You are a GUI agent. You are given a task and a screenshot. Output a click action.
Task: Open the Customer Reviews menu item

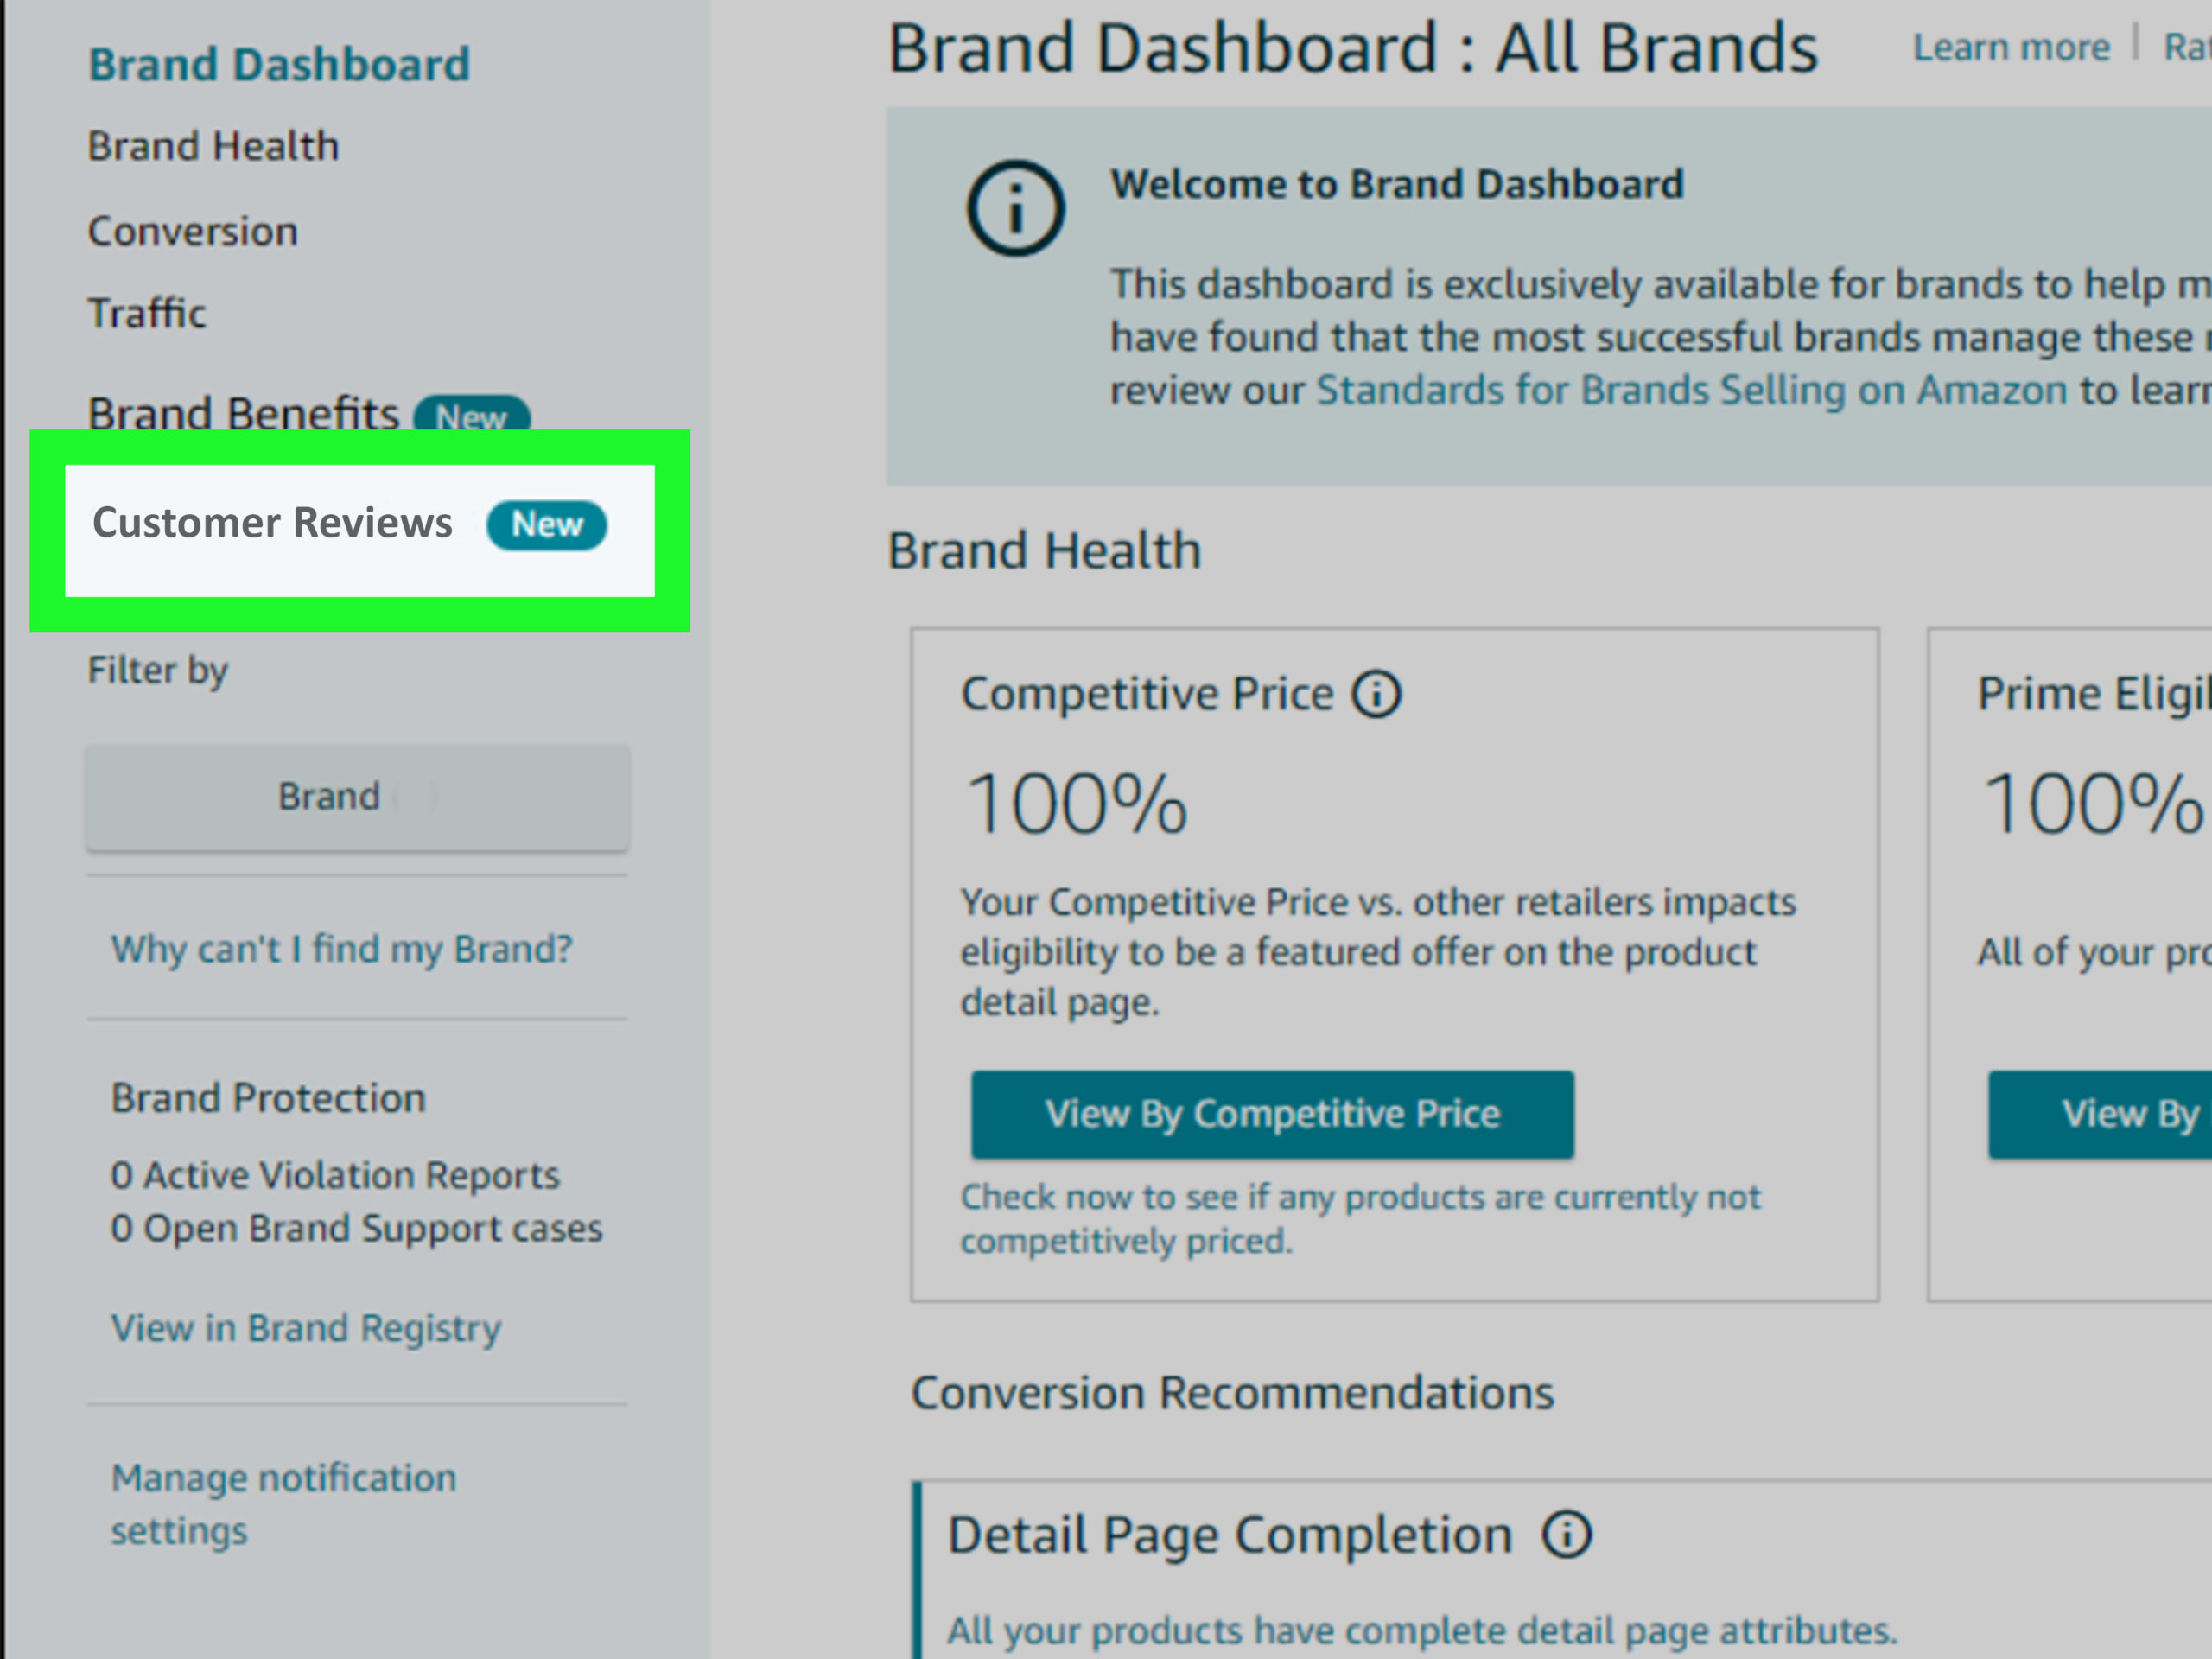tap(360, 530)
